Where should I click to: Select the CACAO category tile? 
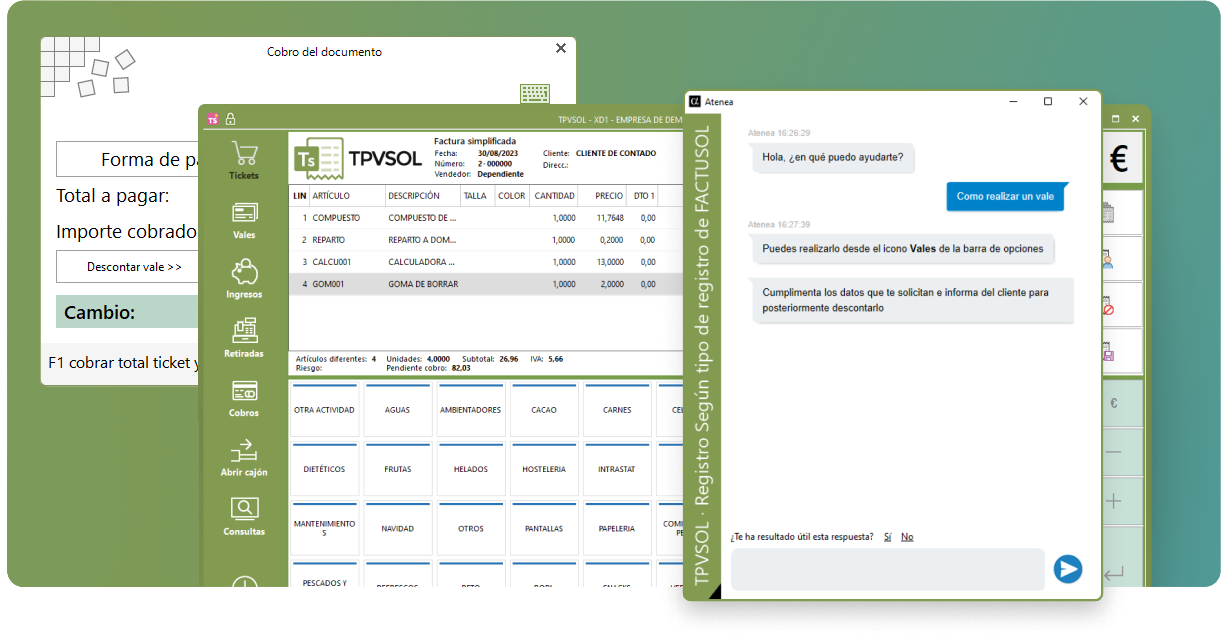(544, 410)
